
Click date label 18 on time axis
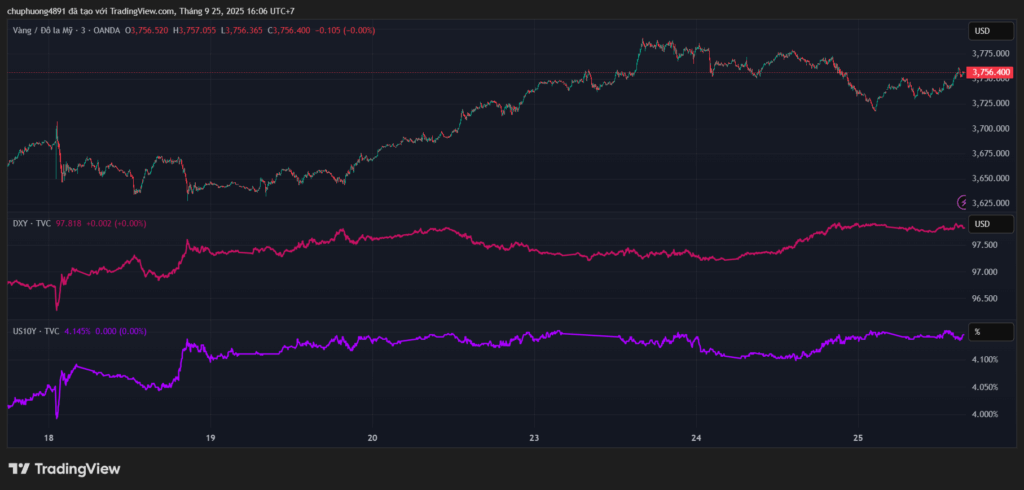(49, 438)
